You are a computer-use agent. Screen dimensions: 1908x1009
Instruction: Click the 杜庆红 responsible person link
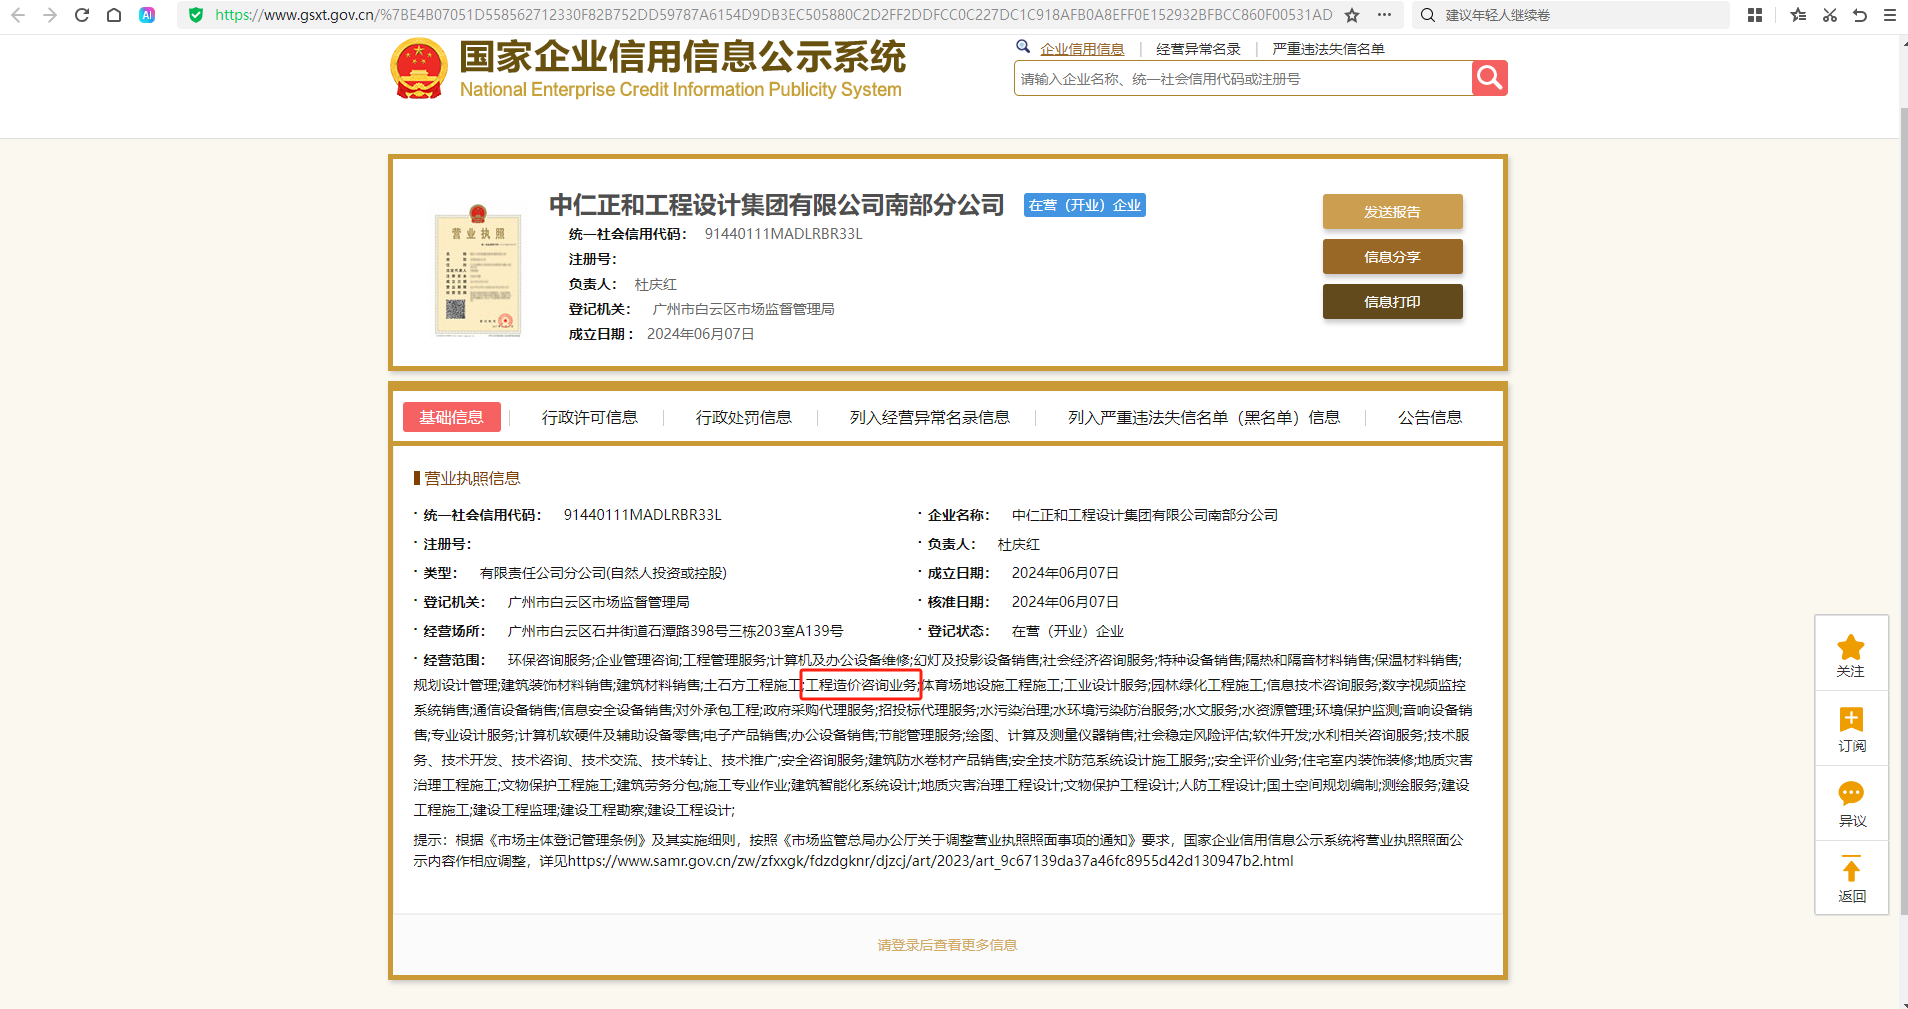coord(655,284)
